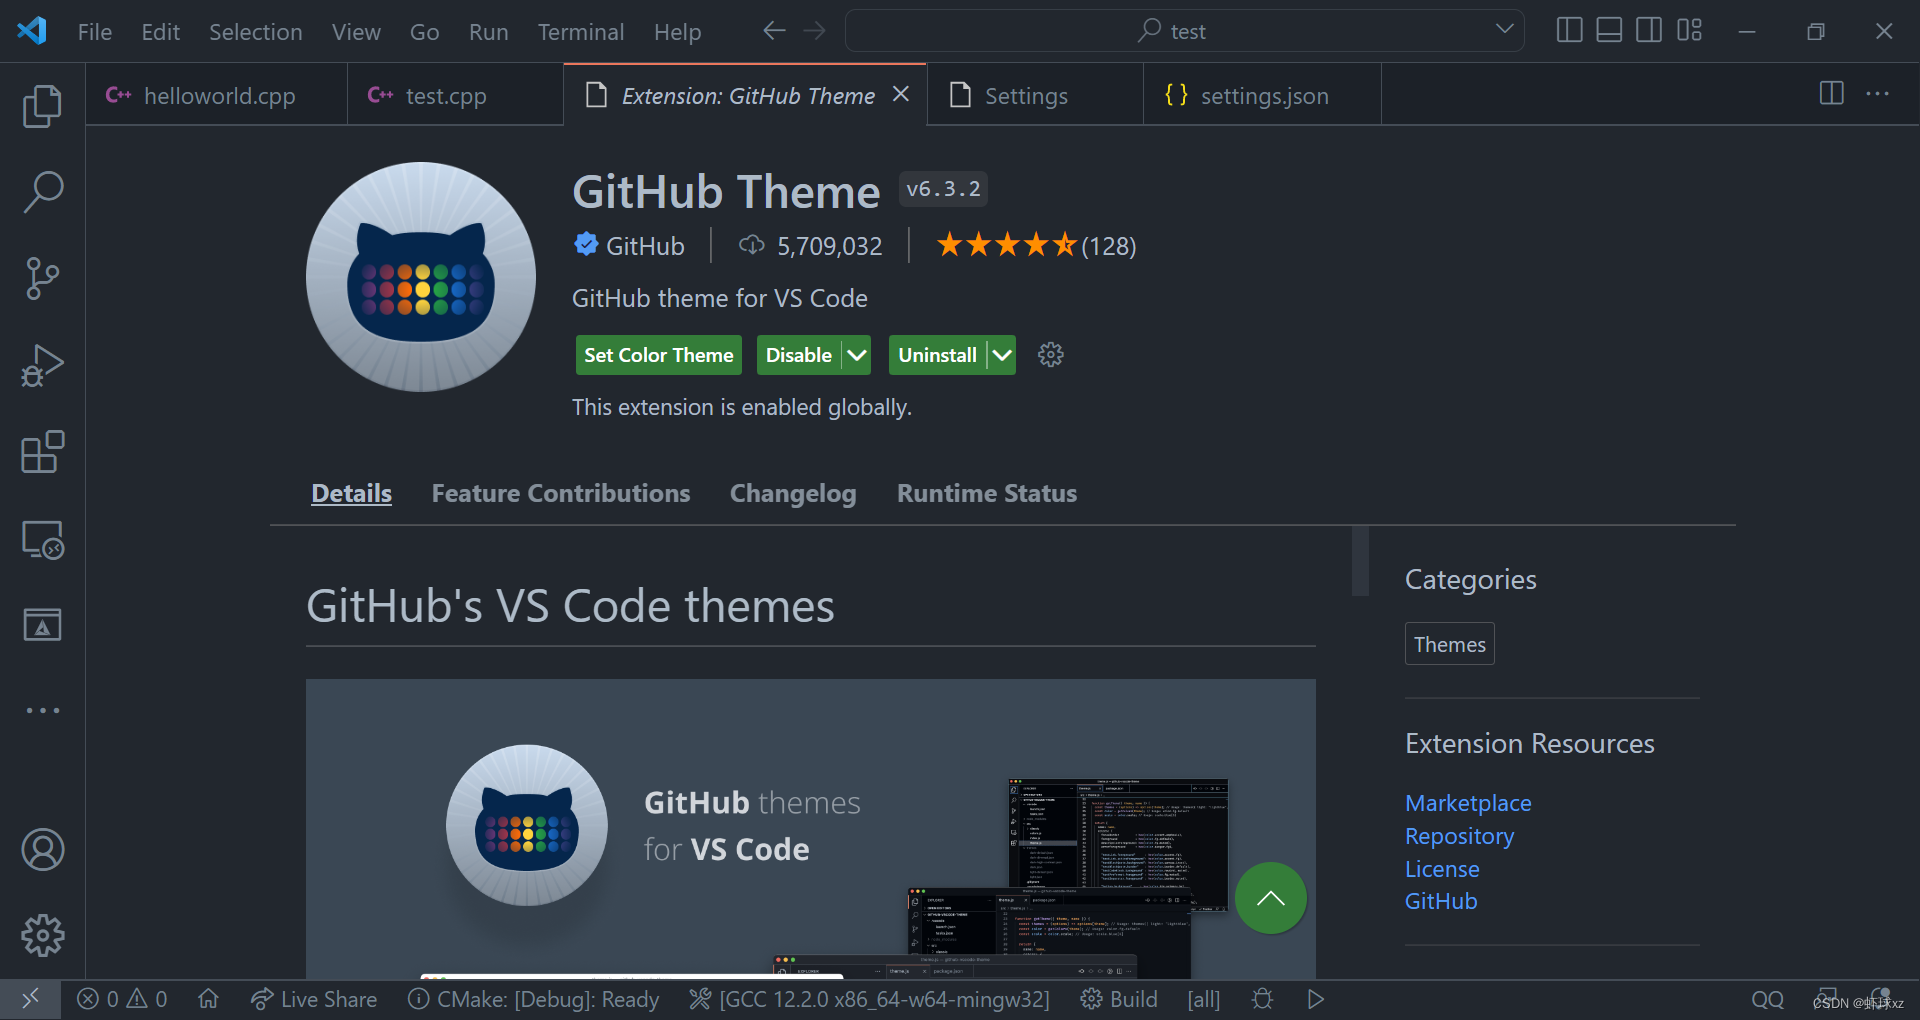This screenshot has height=1020, width=1920.
Task: Open the Disable dropdown arrow
Action: tap(857, 355)
